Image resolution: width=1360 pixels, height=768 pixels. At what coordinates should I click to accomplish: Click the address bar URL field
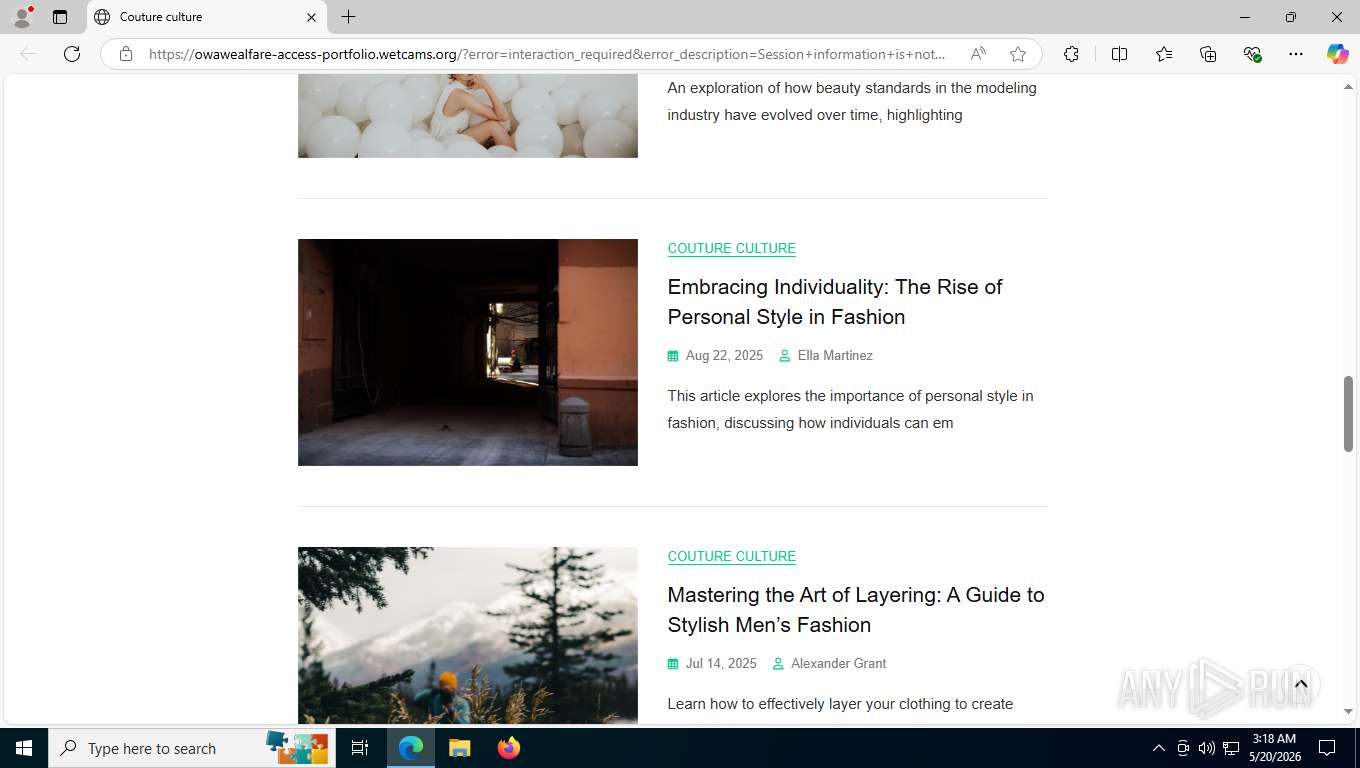click(548, 54)
